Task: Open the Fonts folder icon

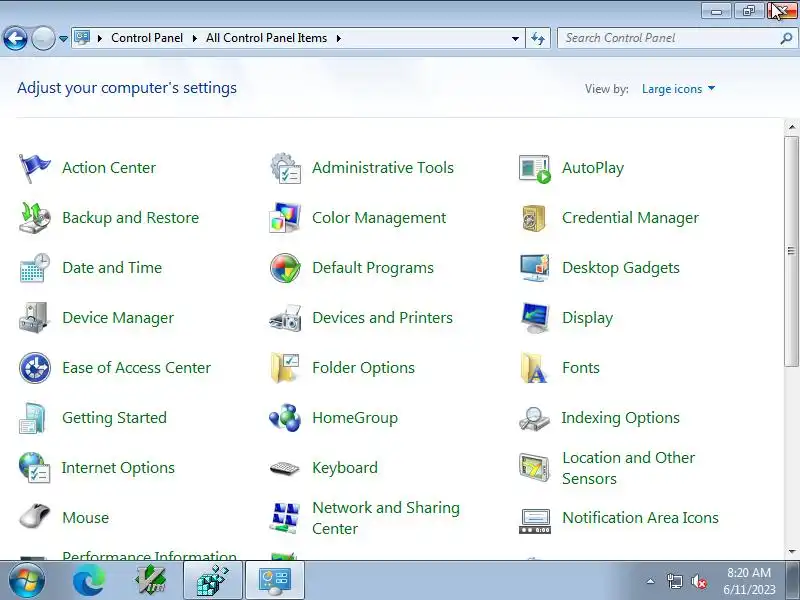Action: tap(534, 368)
